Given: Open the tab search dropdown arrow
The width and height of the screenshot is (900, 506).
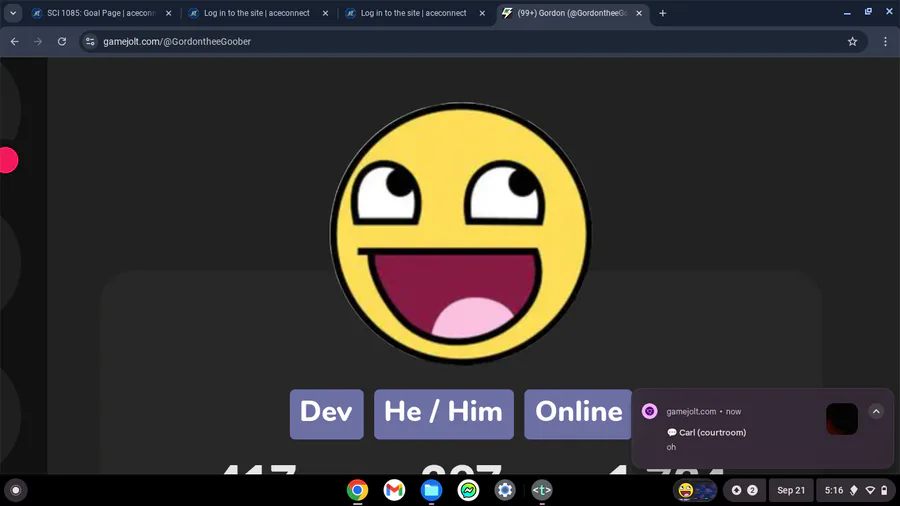Looking at the screenshot, I should click(x=13, y=13).
